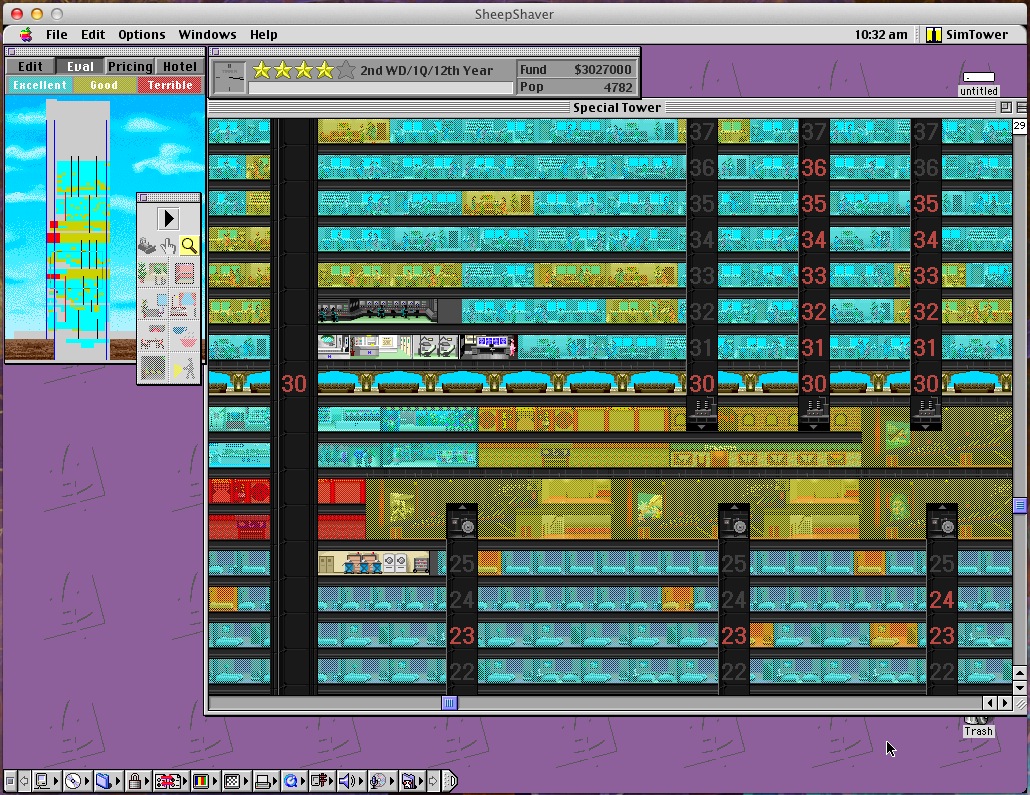Click the scroll down arrow
Screen dimensions: 1030x795
[x=1019, y=688]
